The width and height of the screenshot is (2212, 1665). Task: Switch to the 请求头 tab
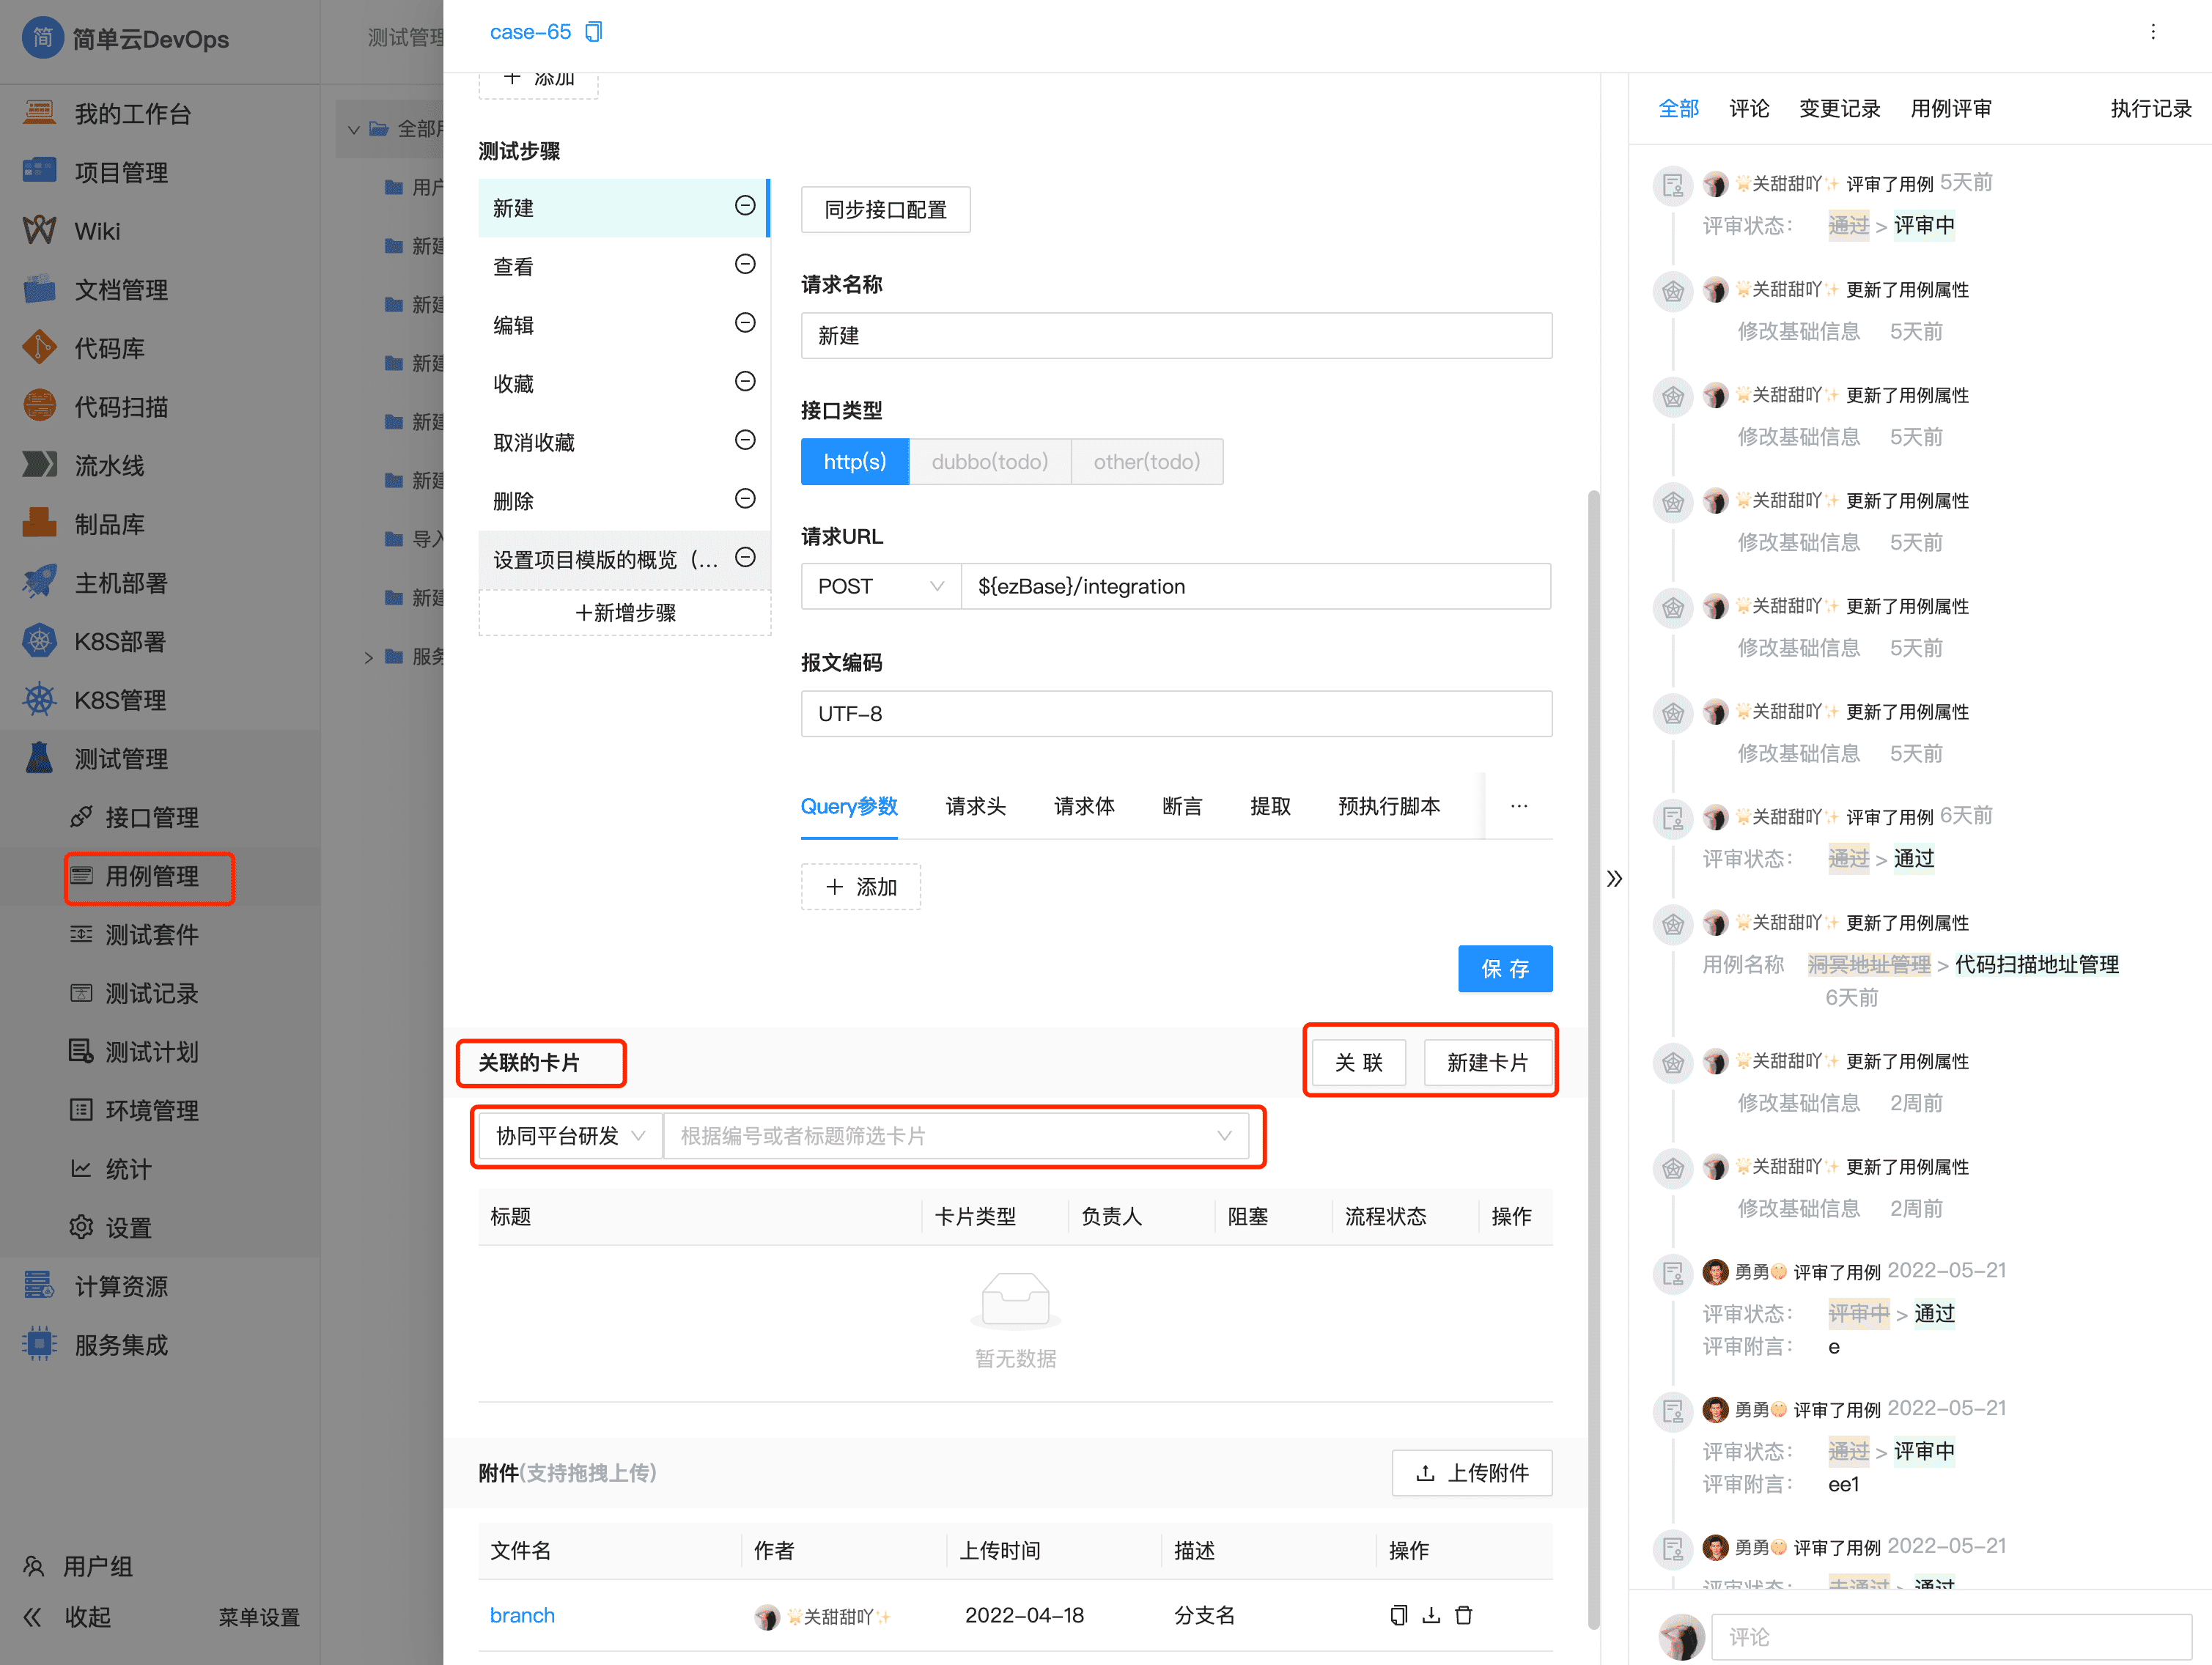pyautogui.click(x=975, y=806)
